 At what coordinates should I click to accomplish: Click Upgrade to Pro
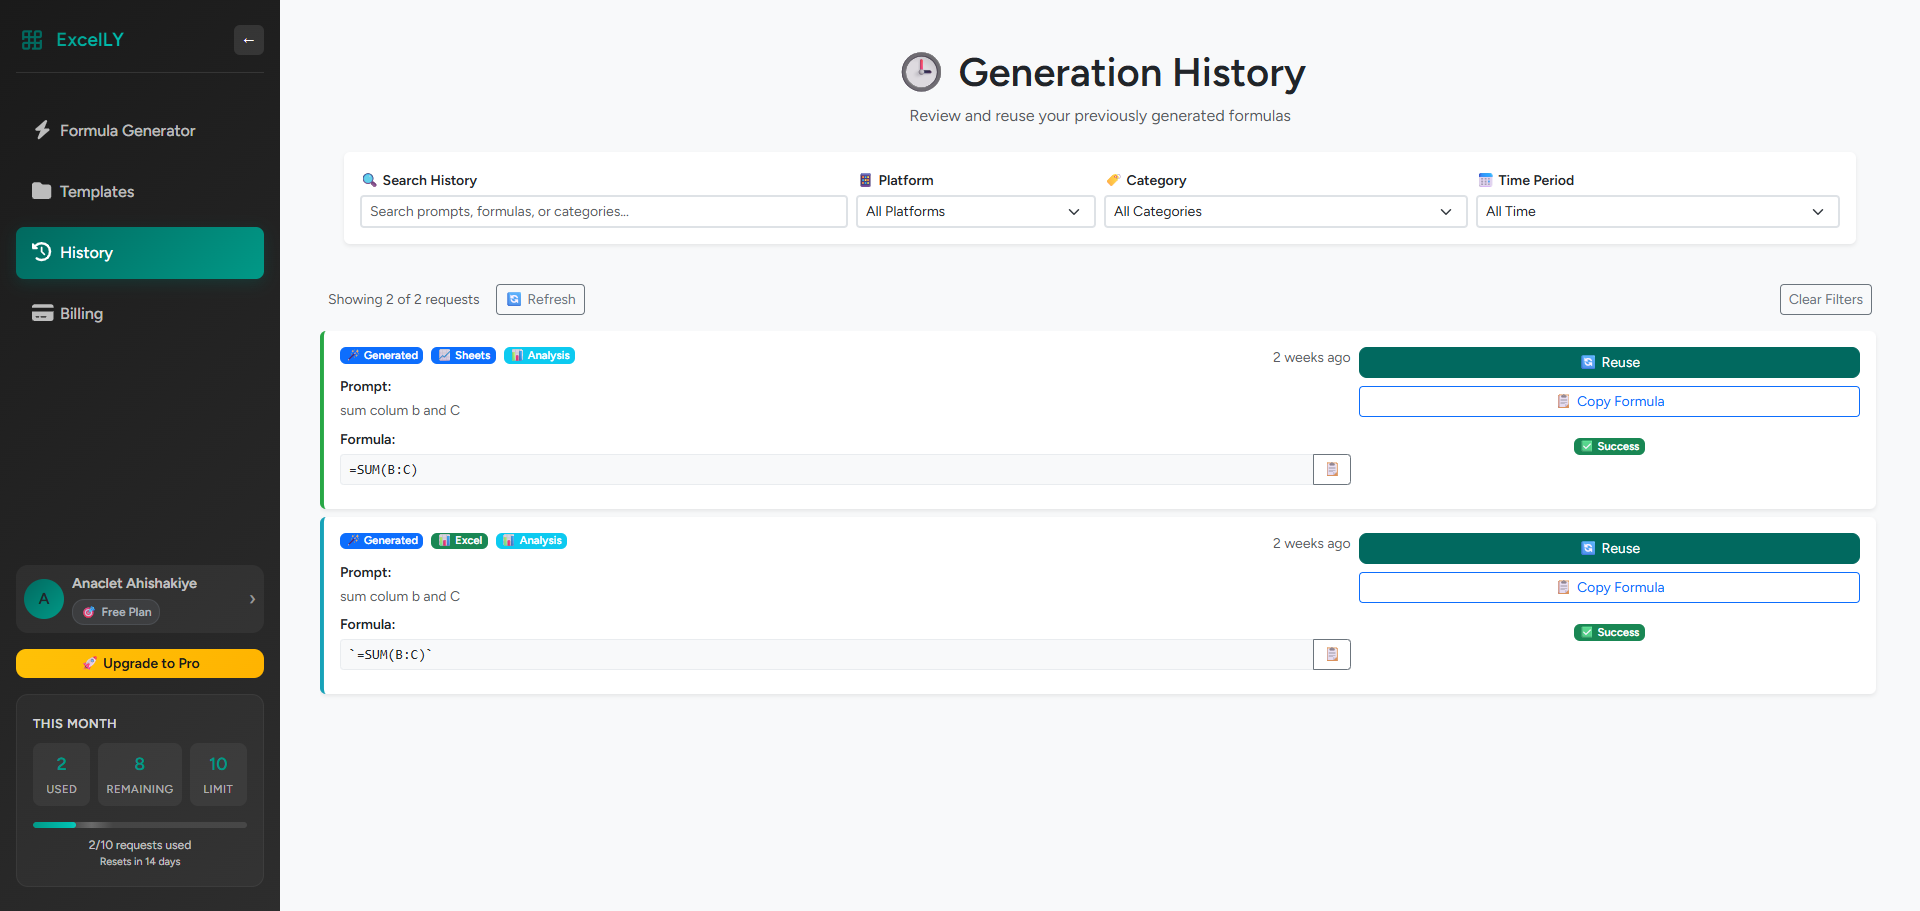click(139, 663)
